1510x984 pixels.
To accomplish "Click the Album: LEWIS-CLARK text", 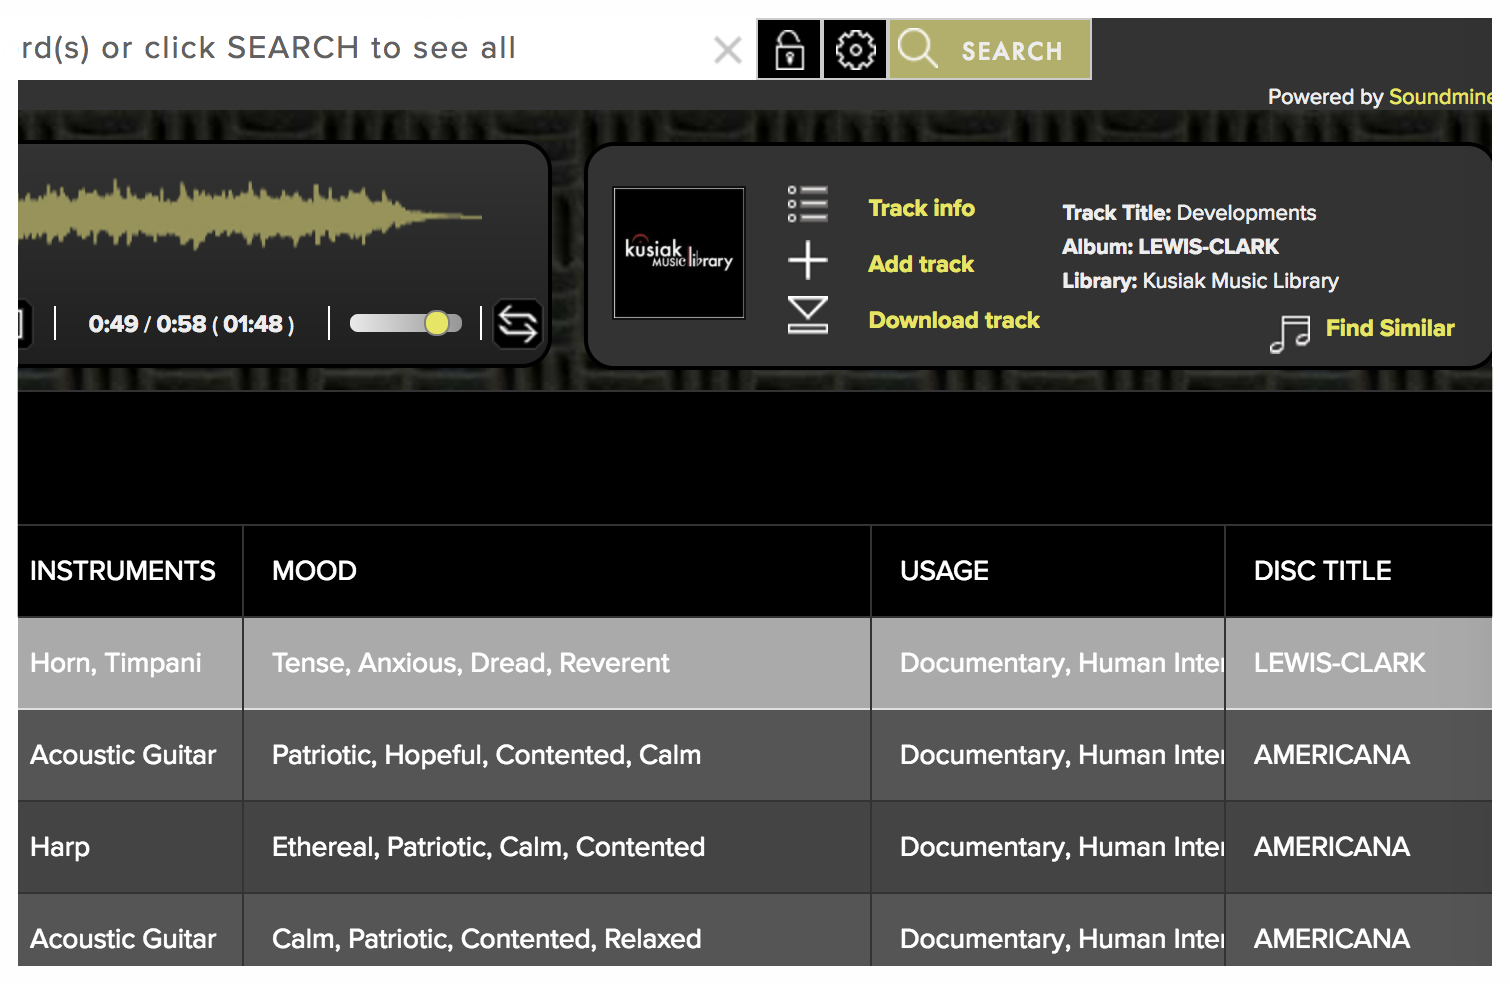I will pos(1170,247).
